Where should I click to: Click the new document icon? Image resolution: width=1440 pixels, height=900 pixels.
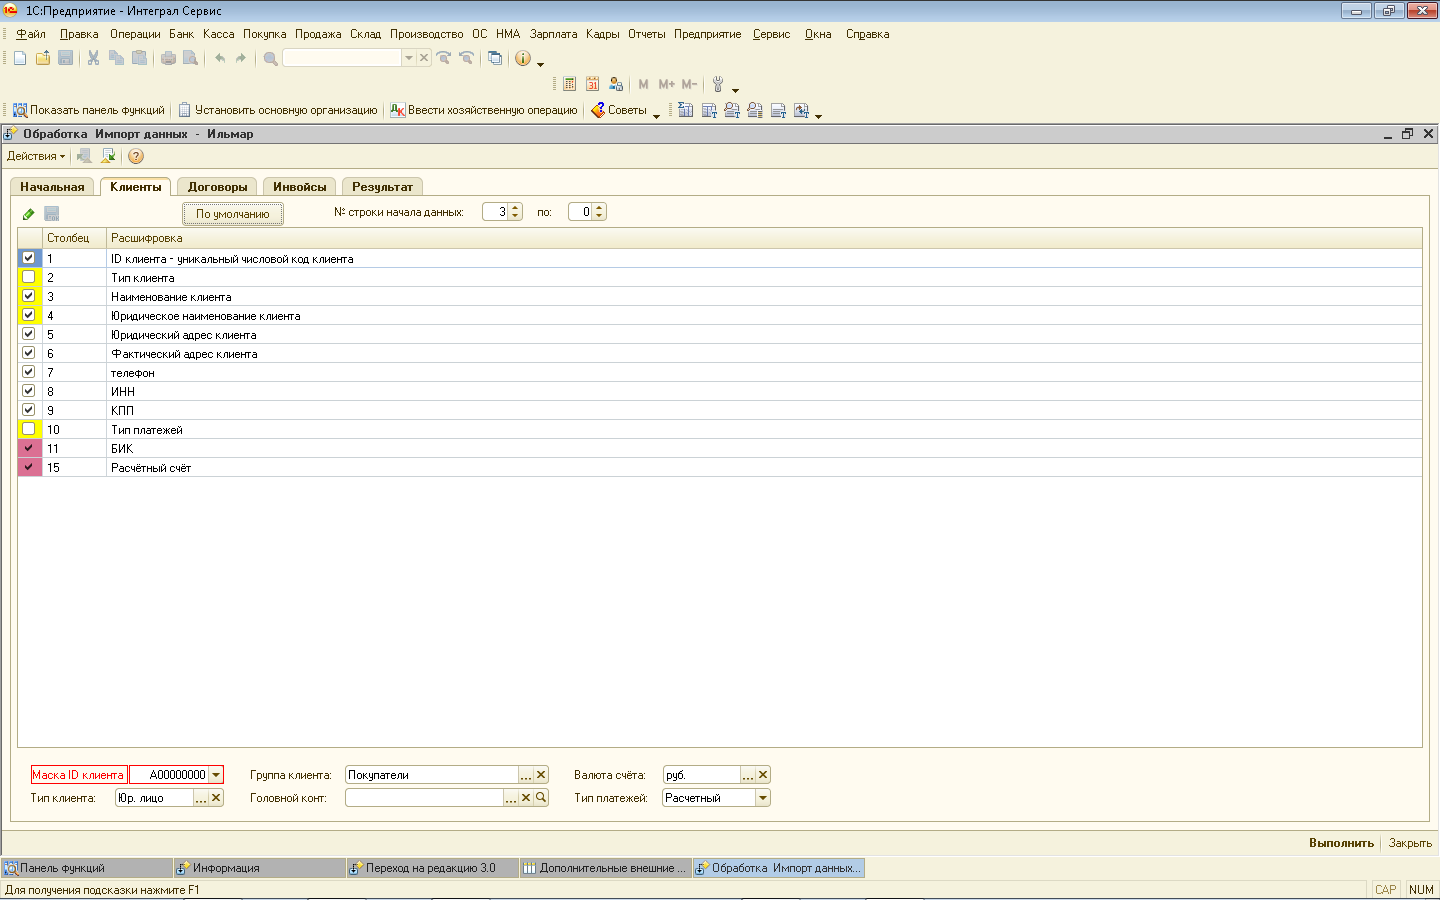pyautogui.click(x=20, y=58)
